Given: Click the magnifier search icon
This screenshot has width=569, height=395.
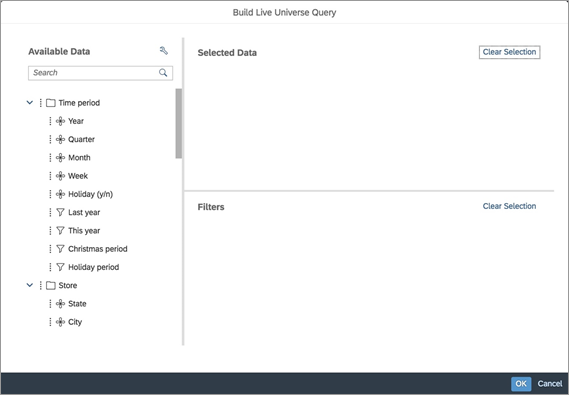Looking at the screenshot, I should (x=163, y=73).
